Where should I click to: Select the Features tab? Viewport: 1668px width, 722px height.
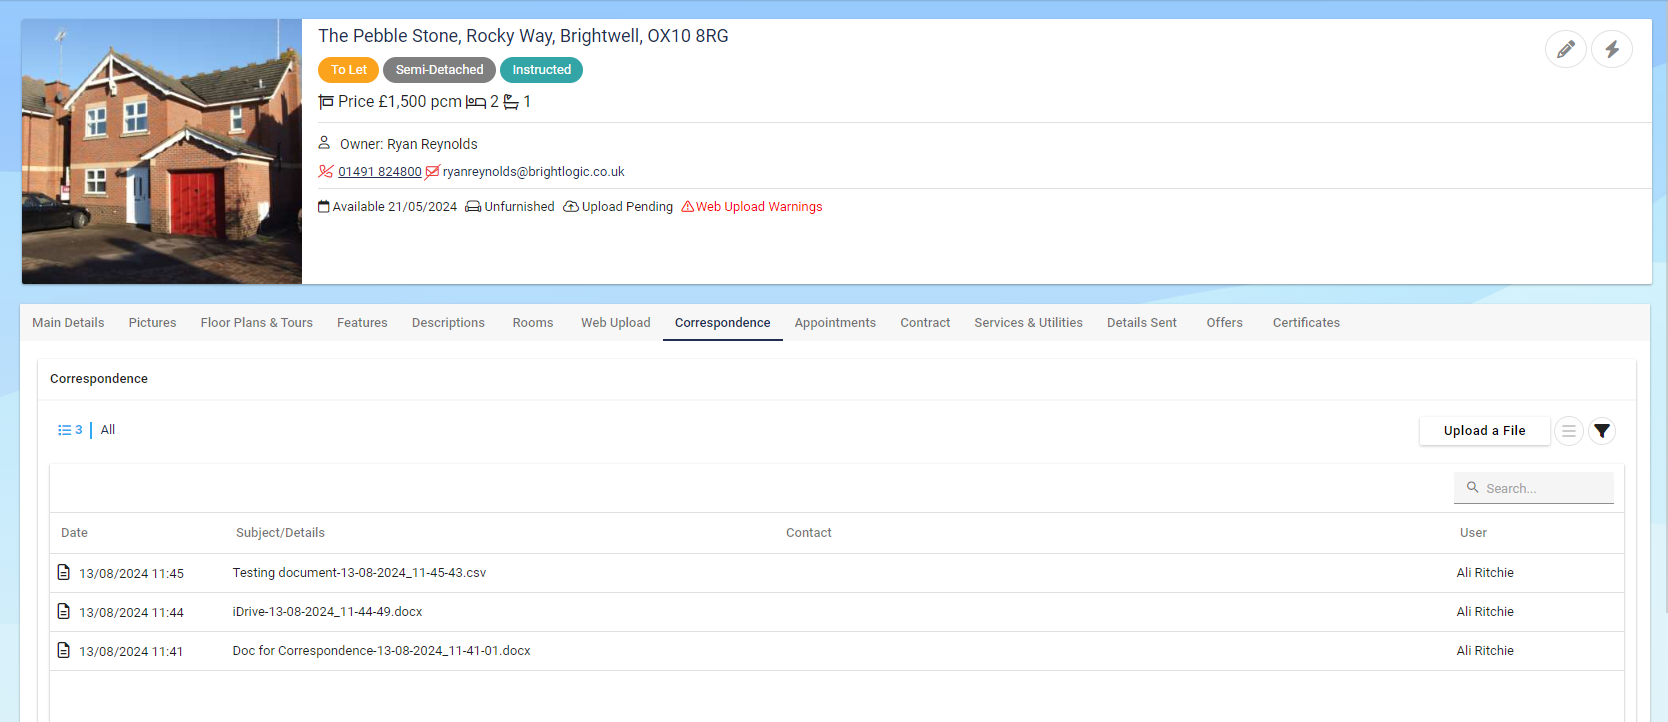pos(362,323)
